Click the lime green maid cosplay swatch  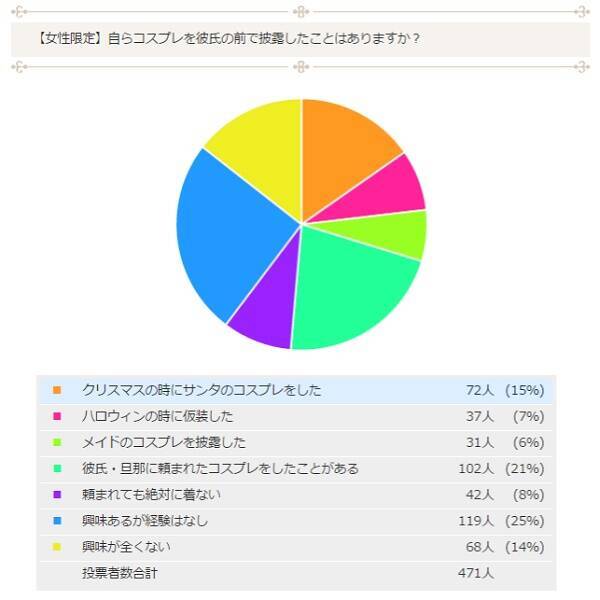click(x=57, y=442)
